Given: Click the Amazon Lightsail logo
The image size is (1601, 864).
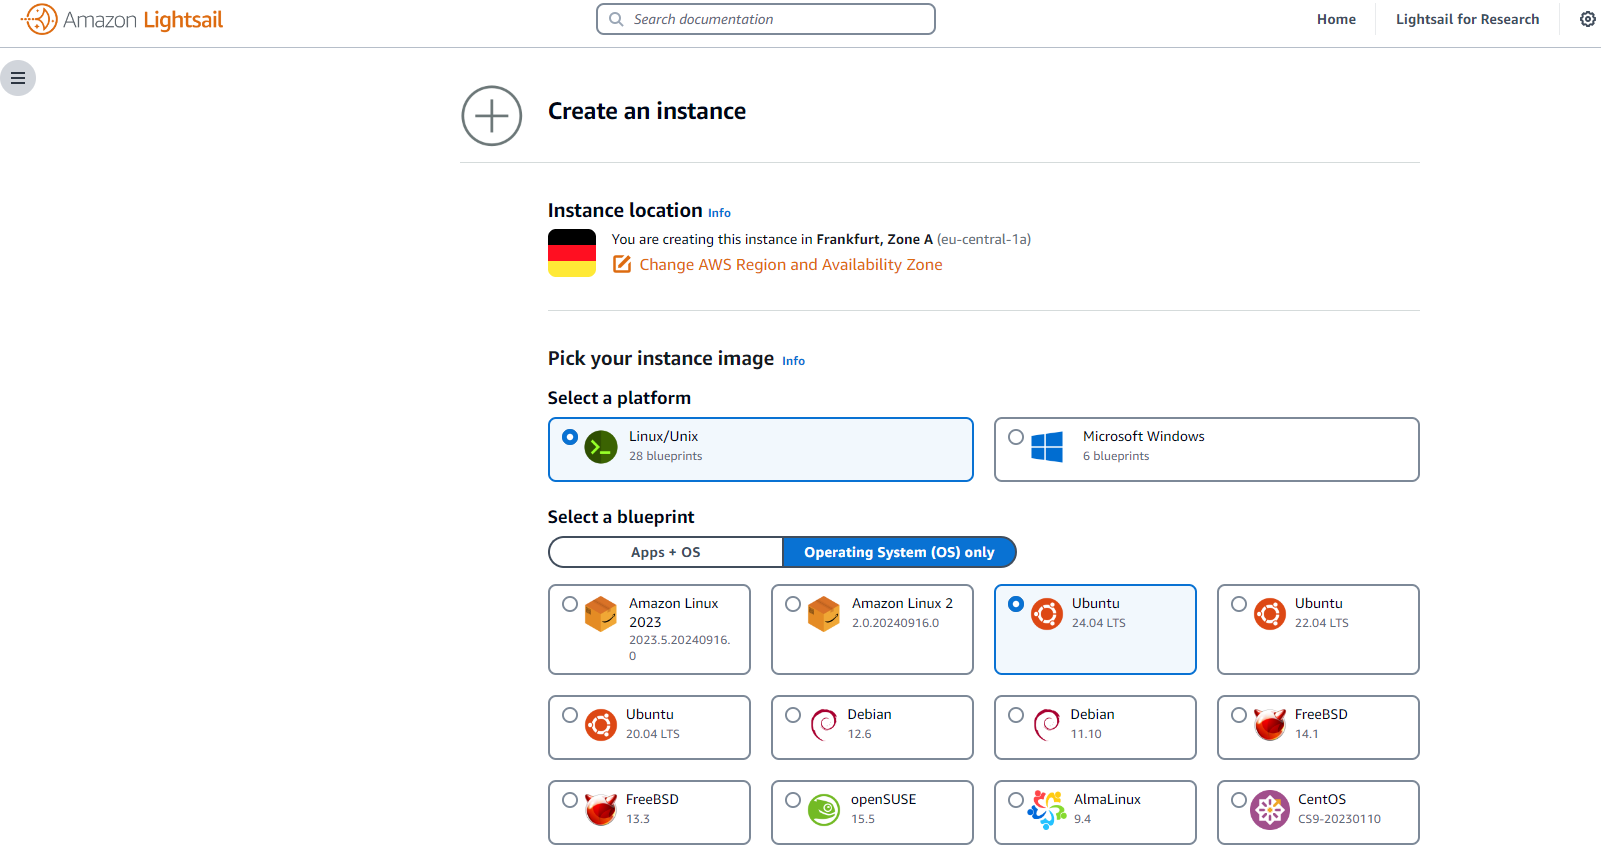Looking at the screenshot, I should point(122,20).
